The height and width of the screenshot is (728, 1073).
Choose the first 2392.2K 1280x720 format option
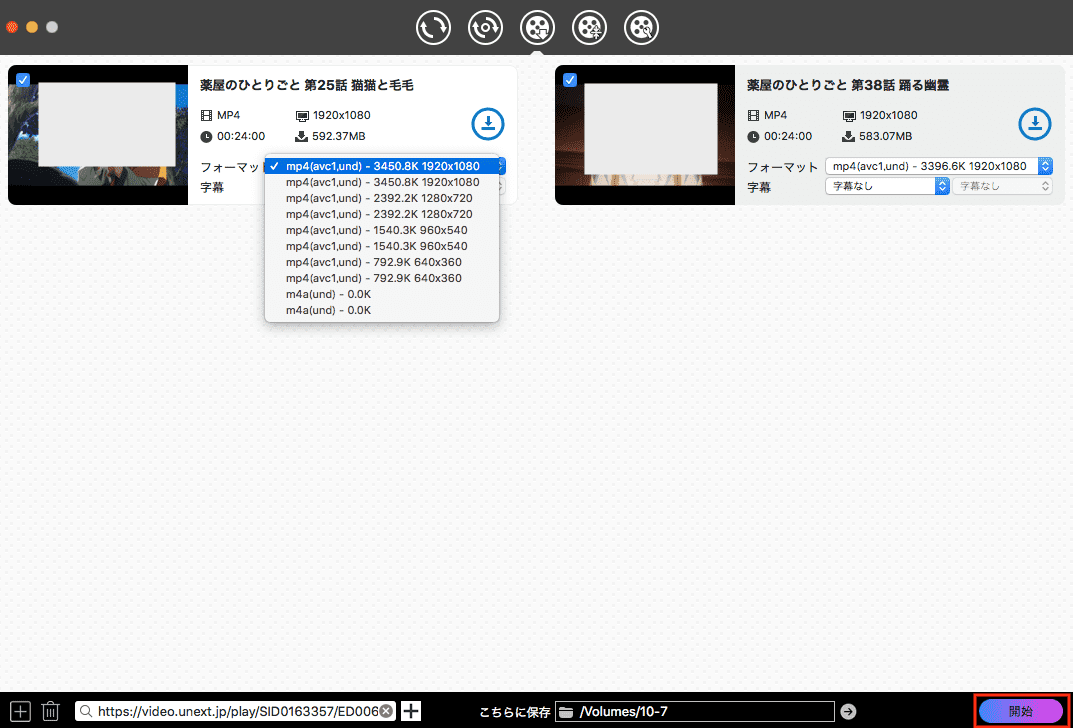coord(379,198)
